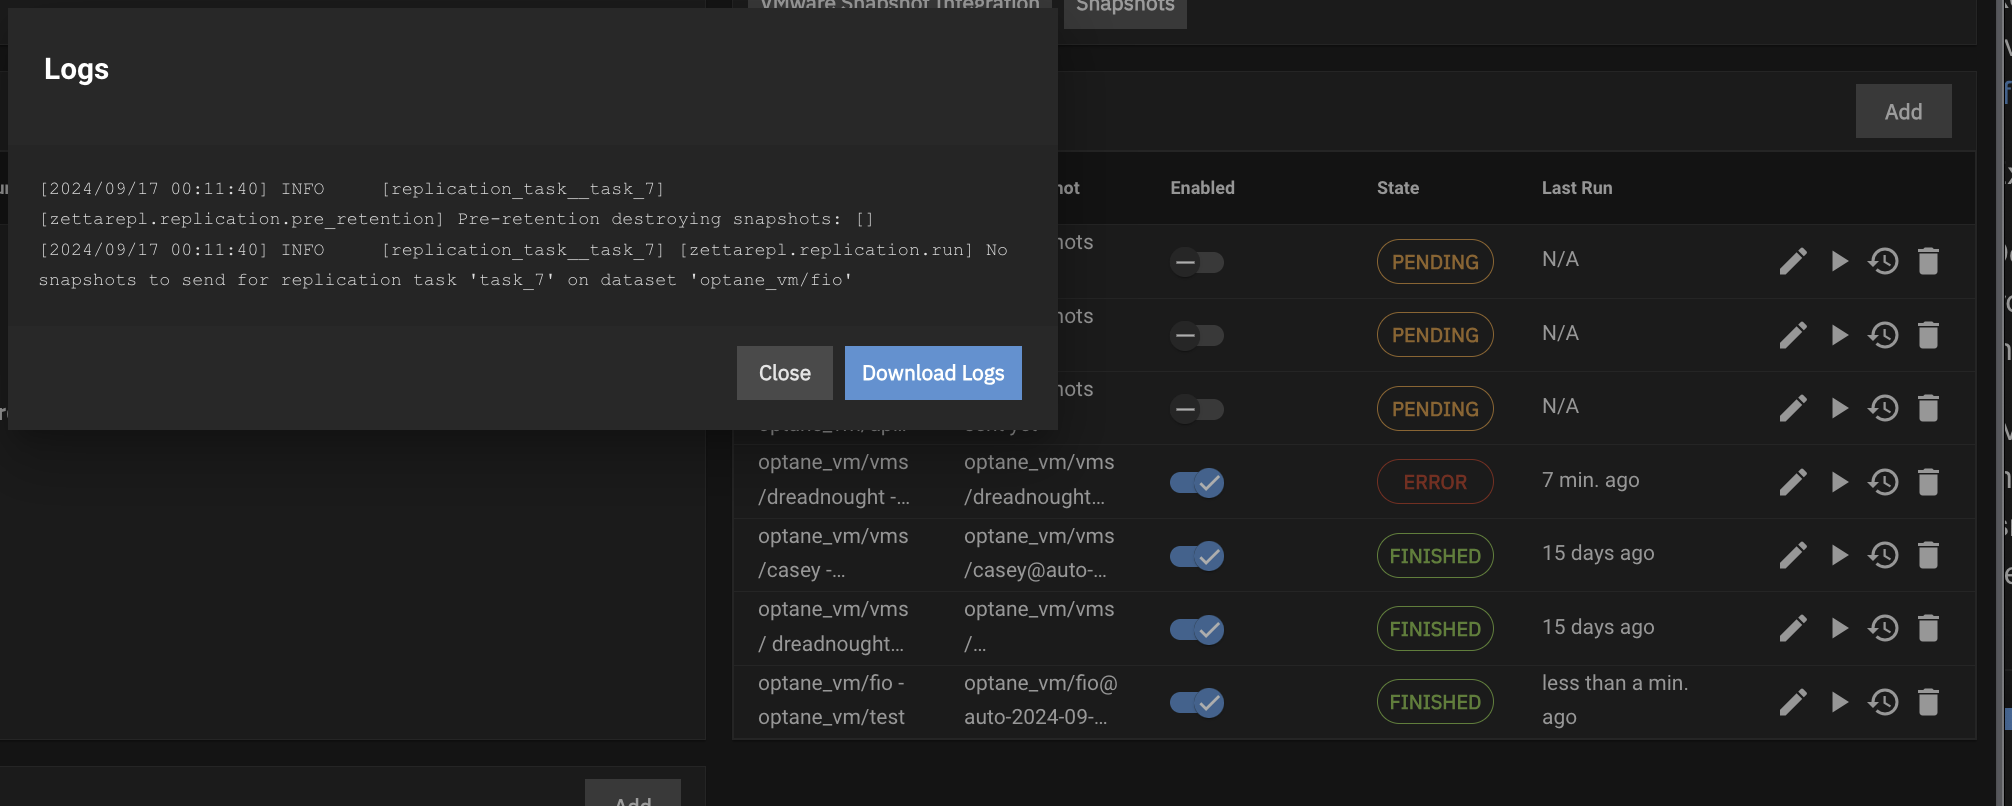Run the ERROR replication task now

(1839, 482)
